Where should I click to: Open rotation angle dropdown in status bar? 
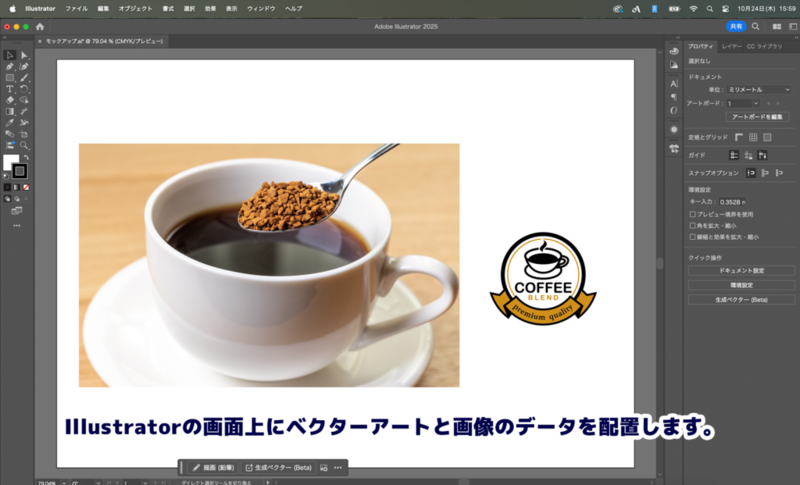tap(98, 482)
